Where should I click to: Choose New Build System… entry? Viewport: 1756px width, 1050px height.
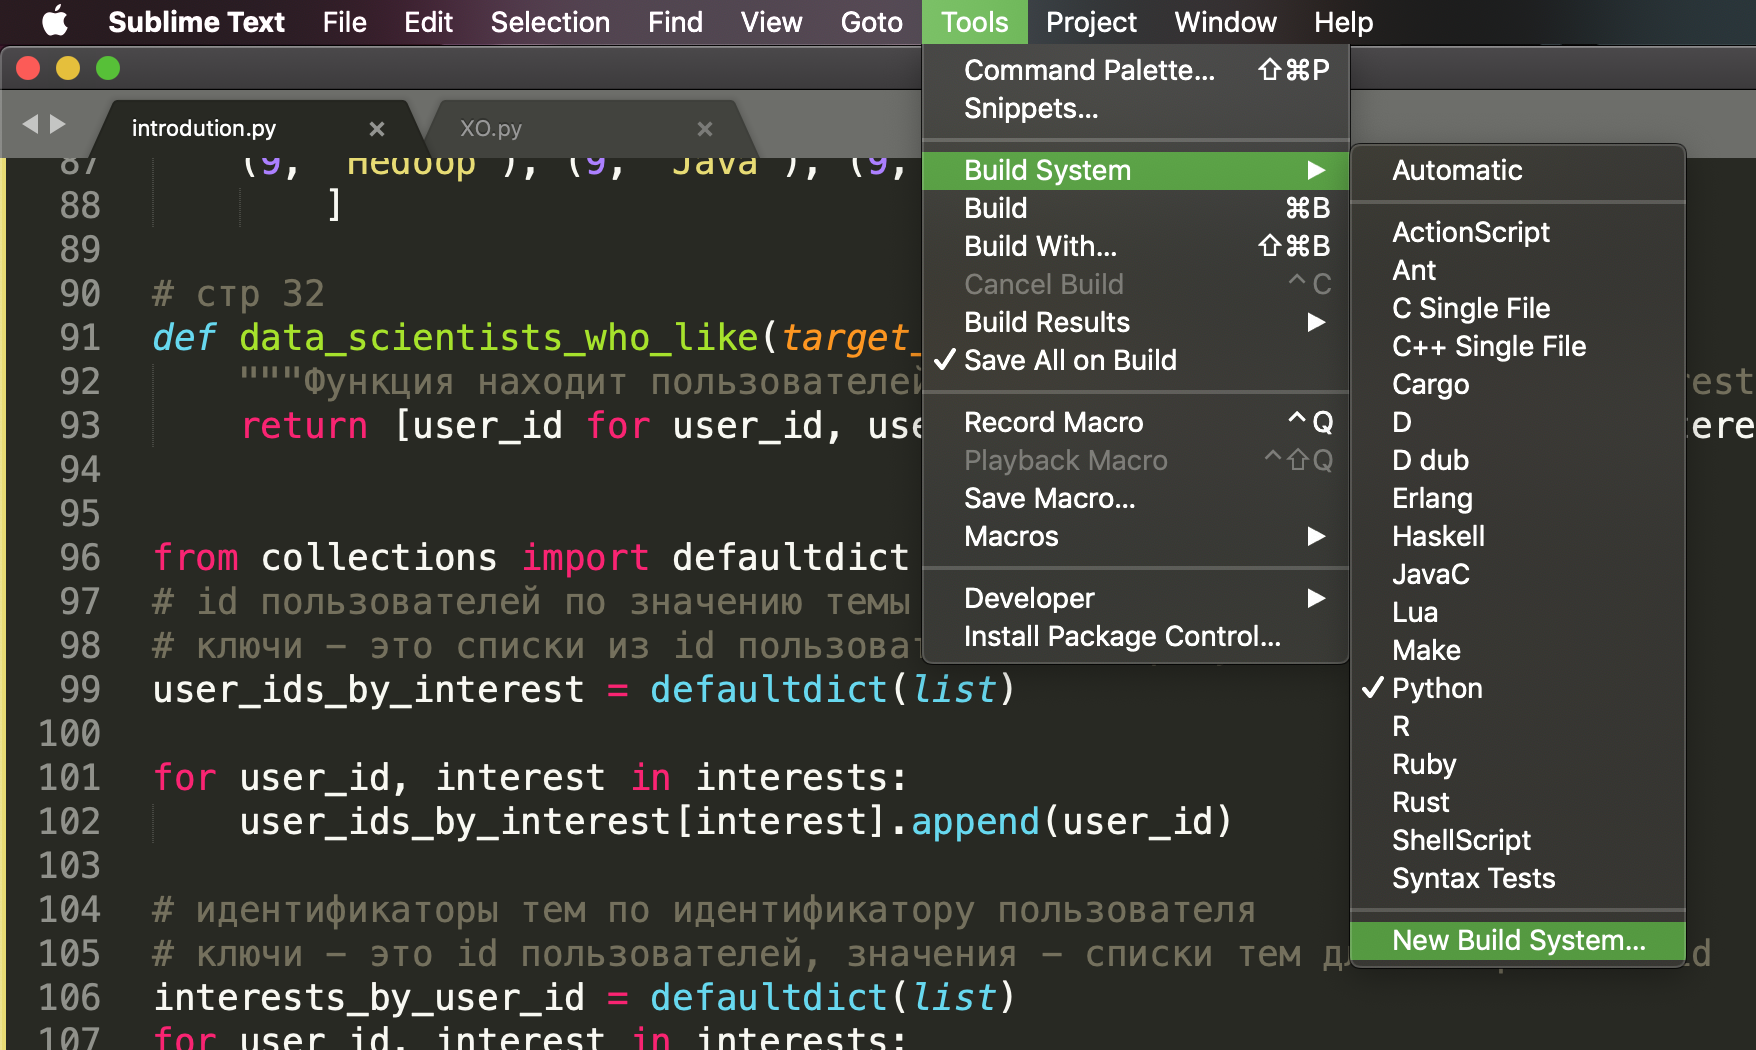tap(1518, 940)
